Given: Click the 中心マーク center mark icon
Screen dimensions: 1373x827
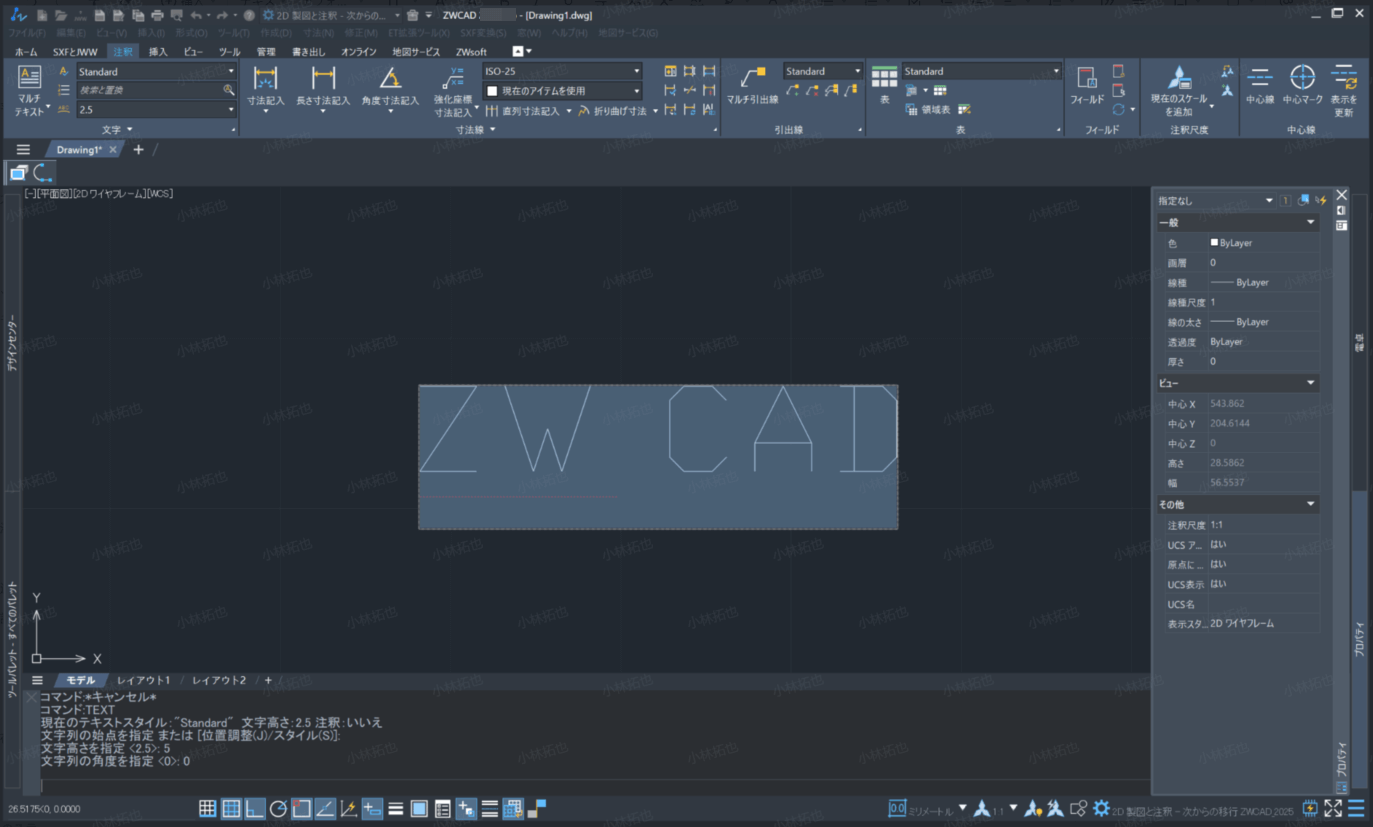Looking at the screenshot, I should [x=1302, y=77].
